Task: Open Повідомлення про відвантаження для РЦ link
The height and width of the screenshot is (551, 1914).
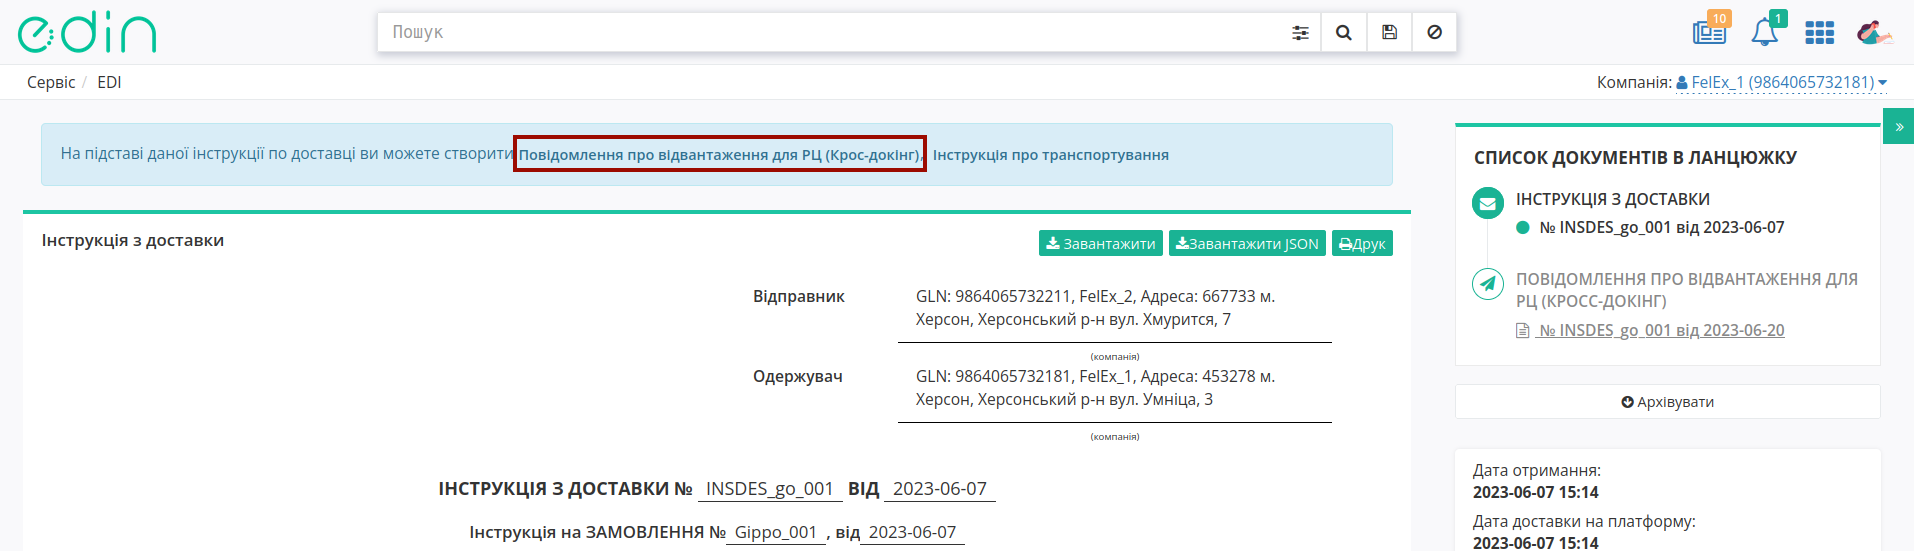Action: (x=720, y=154)
